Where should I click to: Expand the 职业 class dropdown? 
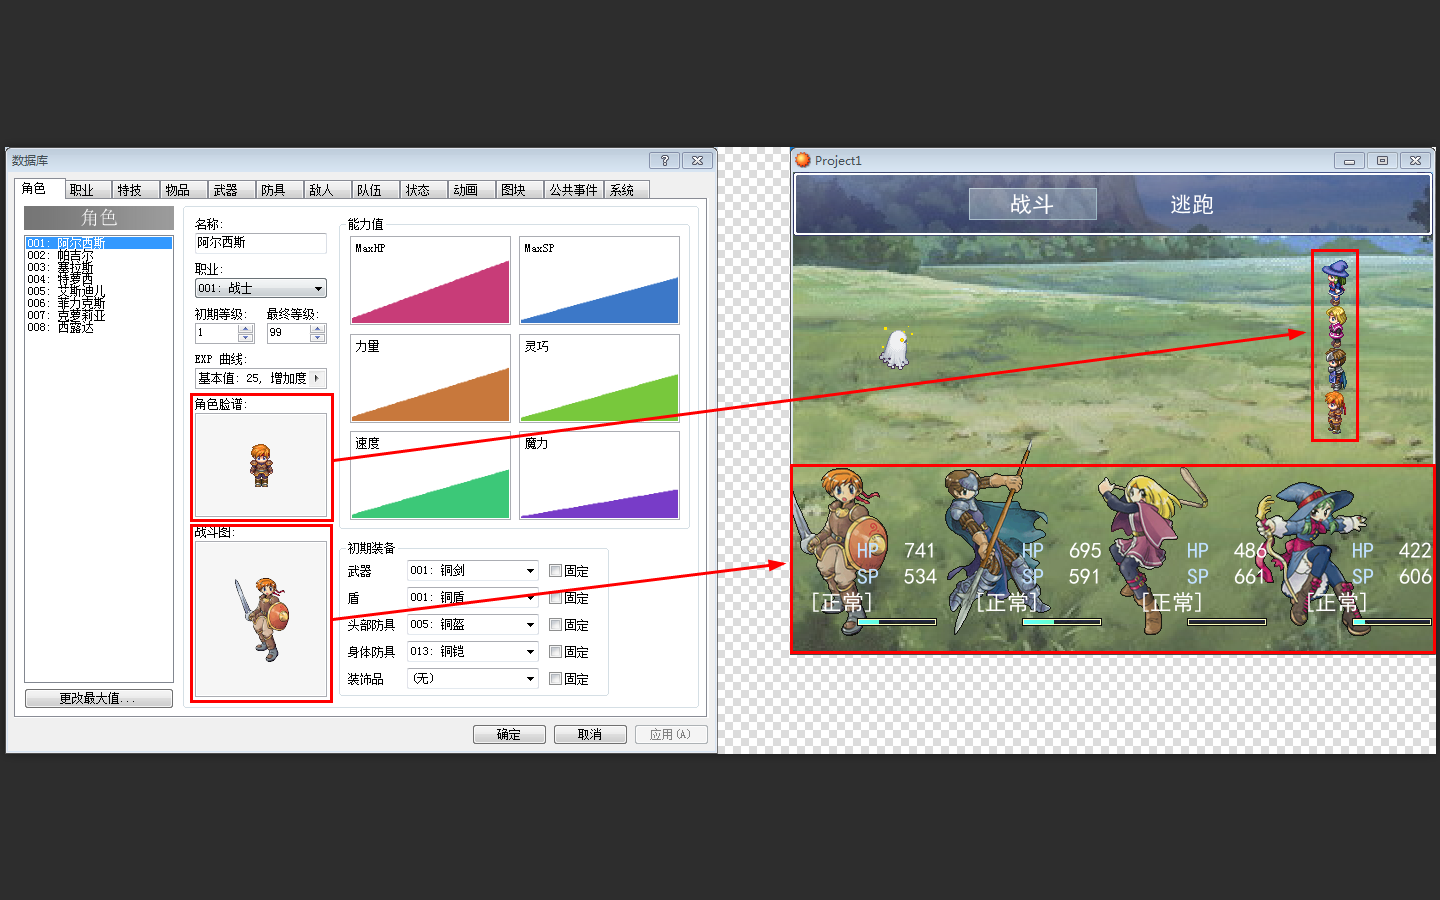point(260,289)
